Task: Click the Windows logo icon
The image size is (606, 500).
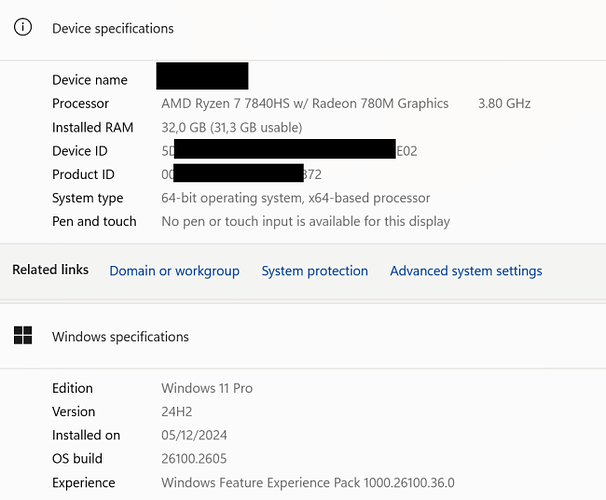Action: (23, 335)
